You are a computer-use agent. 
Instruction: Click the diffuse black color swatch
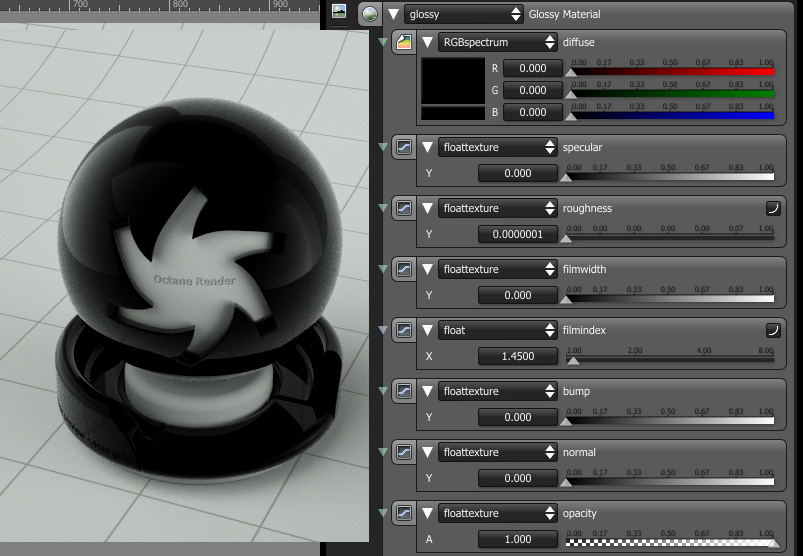[x=453, y=81]
